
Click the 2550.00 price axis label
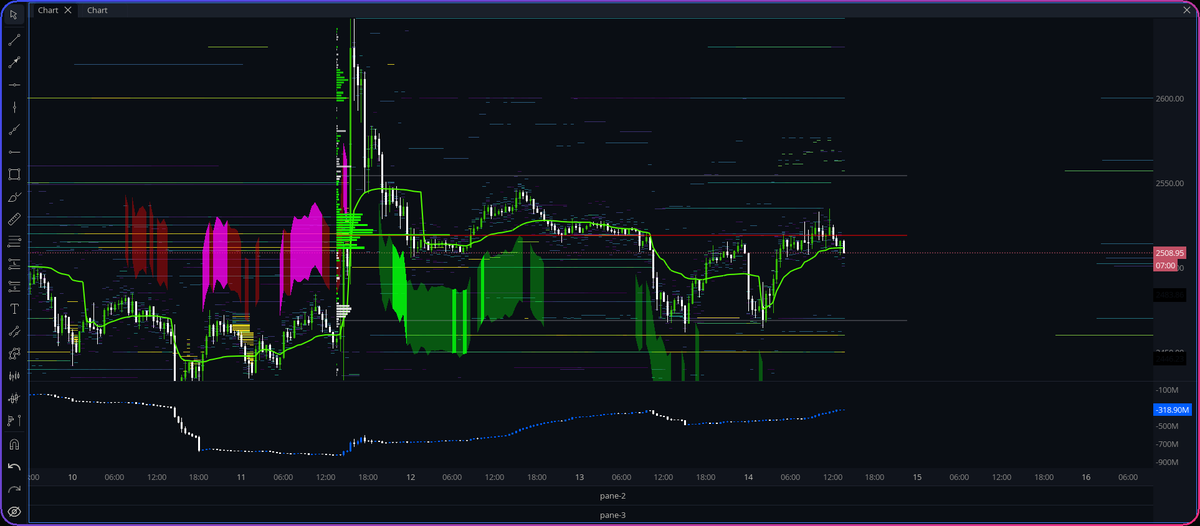click(x=1170, y=184)
